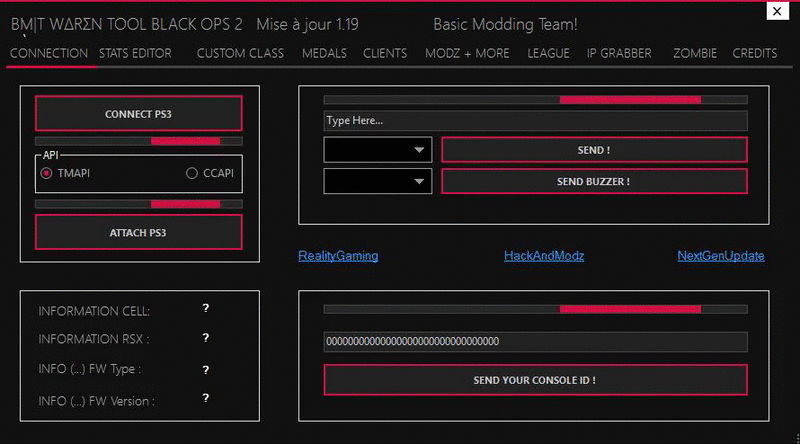Click the ATTACH PS3 button
The width and height of the screenshot is (800, 444).
coord(138,232)
